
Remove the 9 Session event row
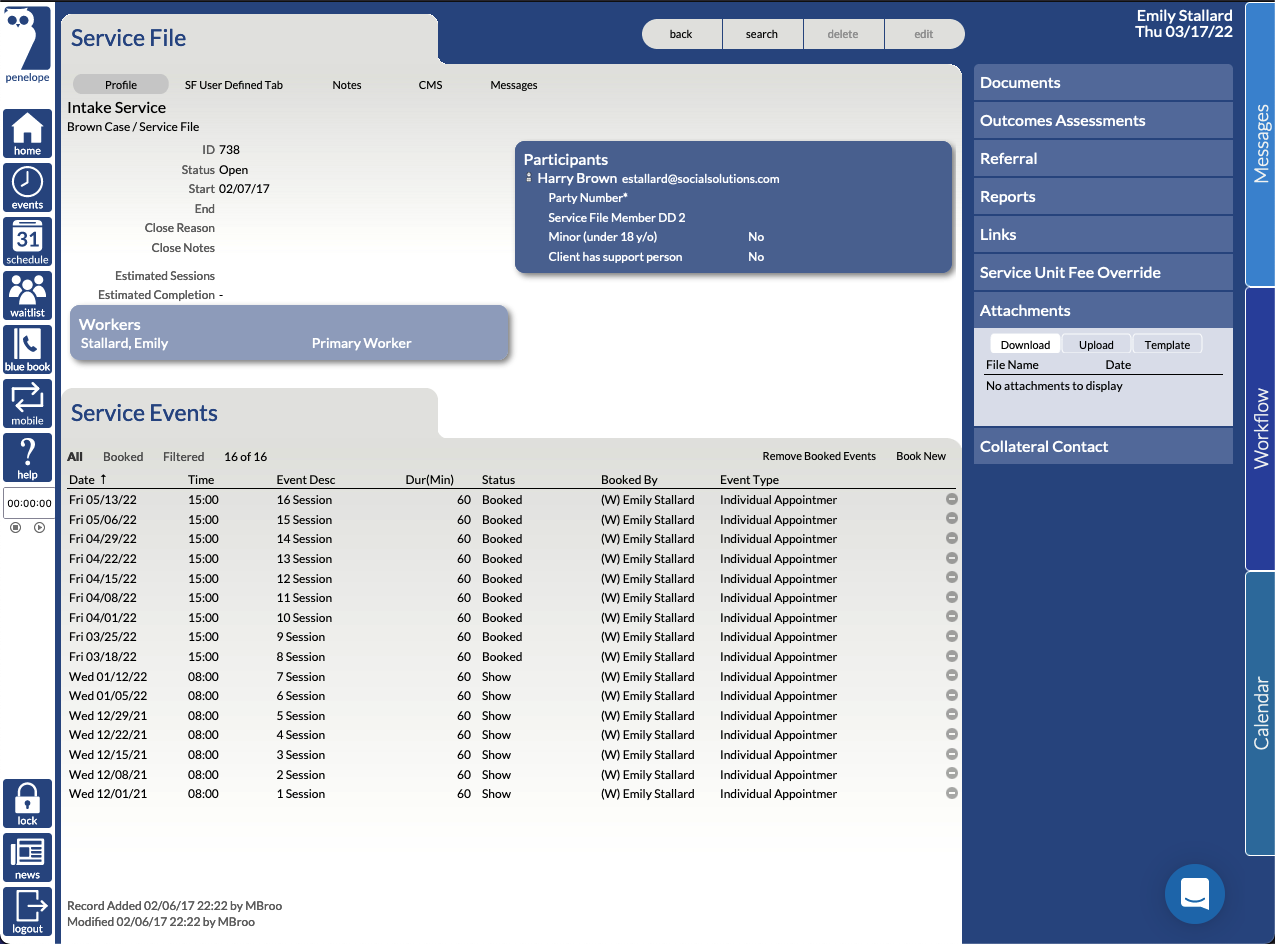[x=952, y=636]
